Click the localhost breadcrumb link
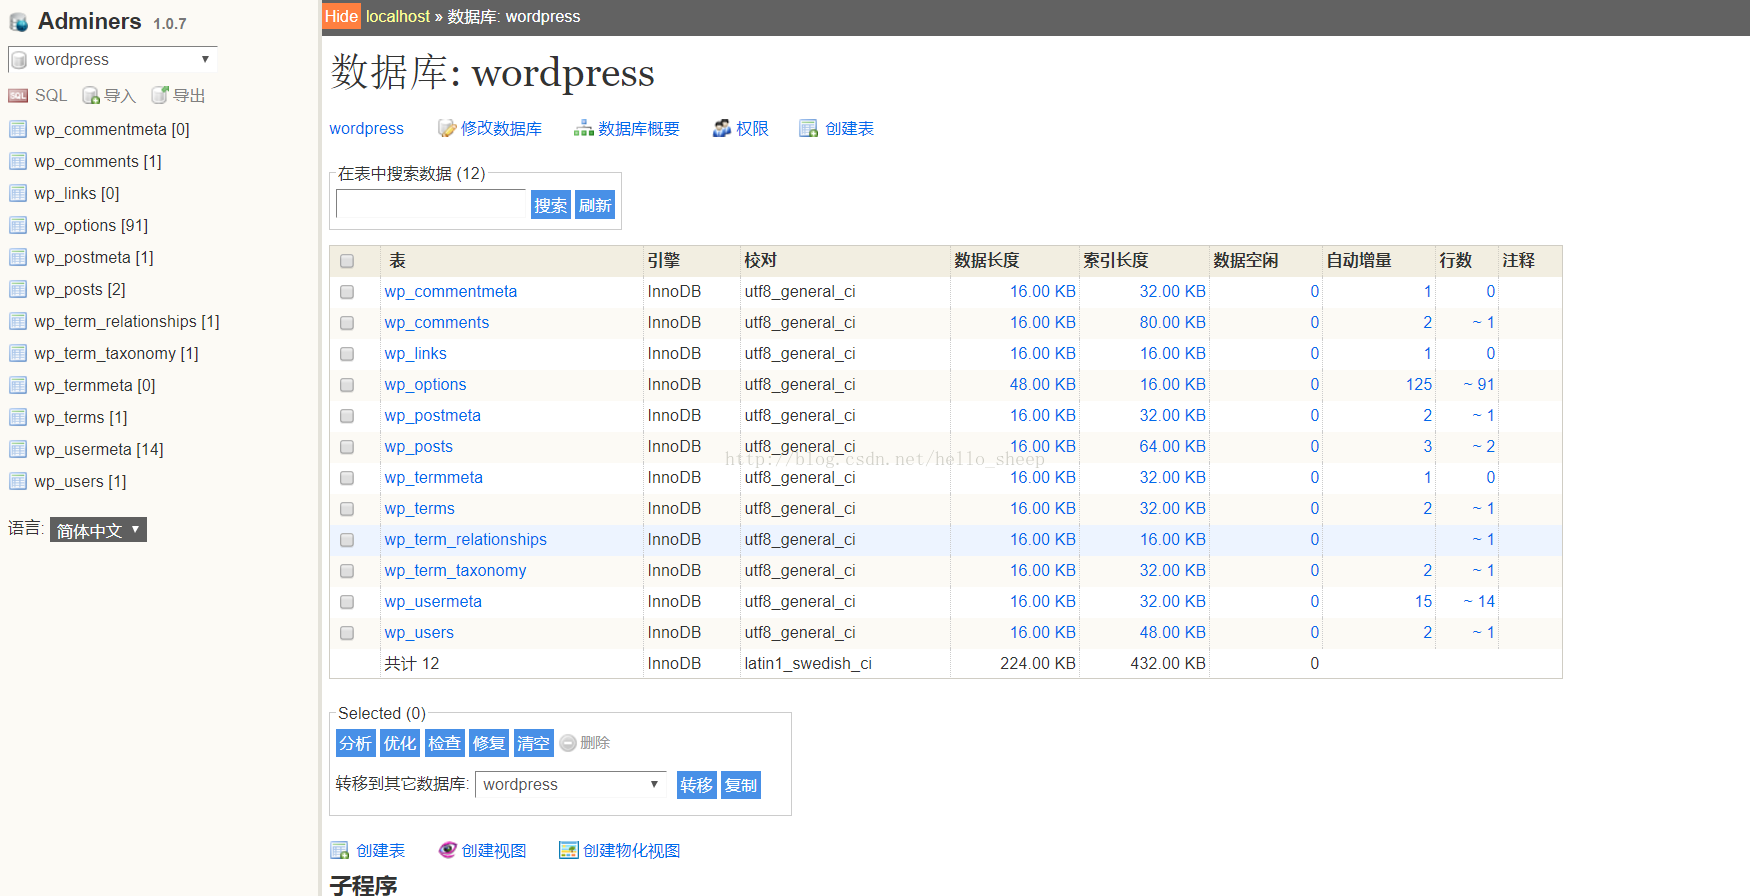This screenshot has height=896, width=1750. (x=398, y=16)
